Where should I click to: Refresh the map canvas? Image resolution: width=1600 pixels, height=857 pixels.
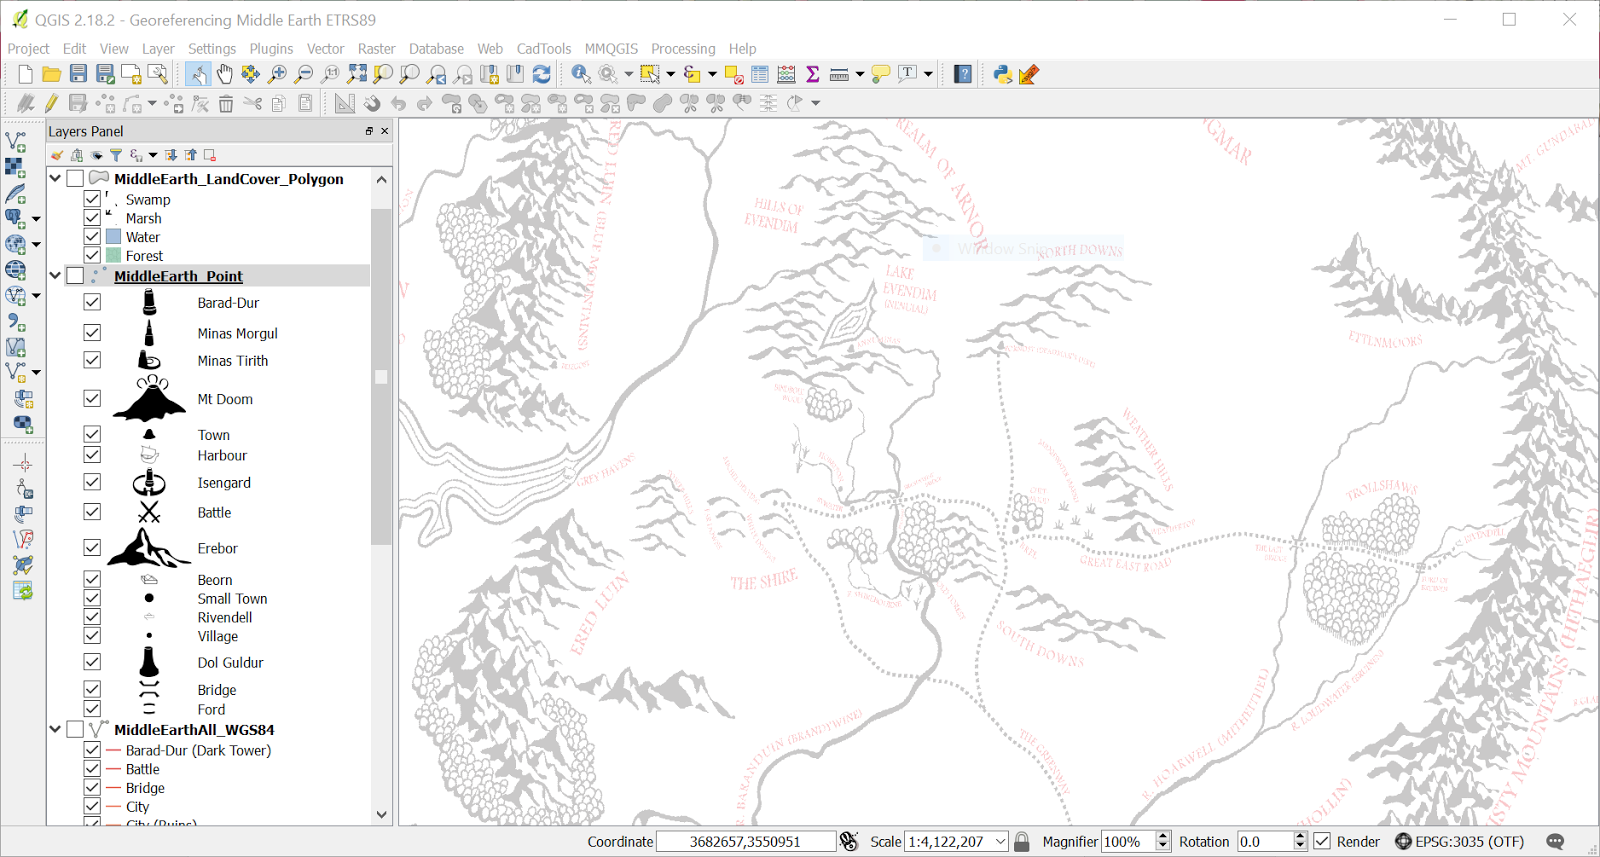coord(542,74)
